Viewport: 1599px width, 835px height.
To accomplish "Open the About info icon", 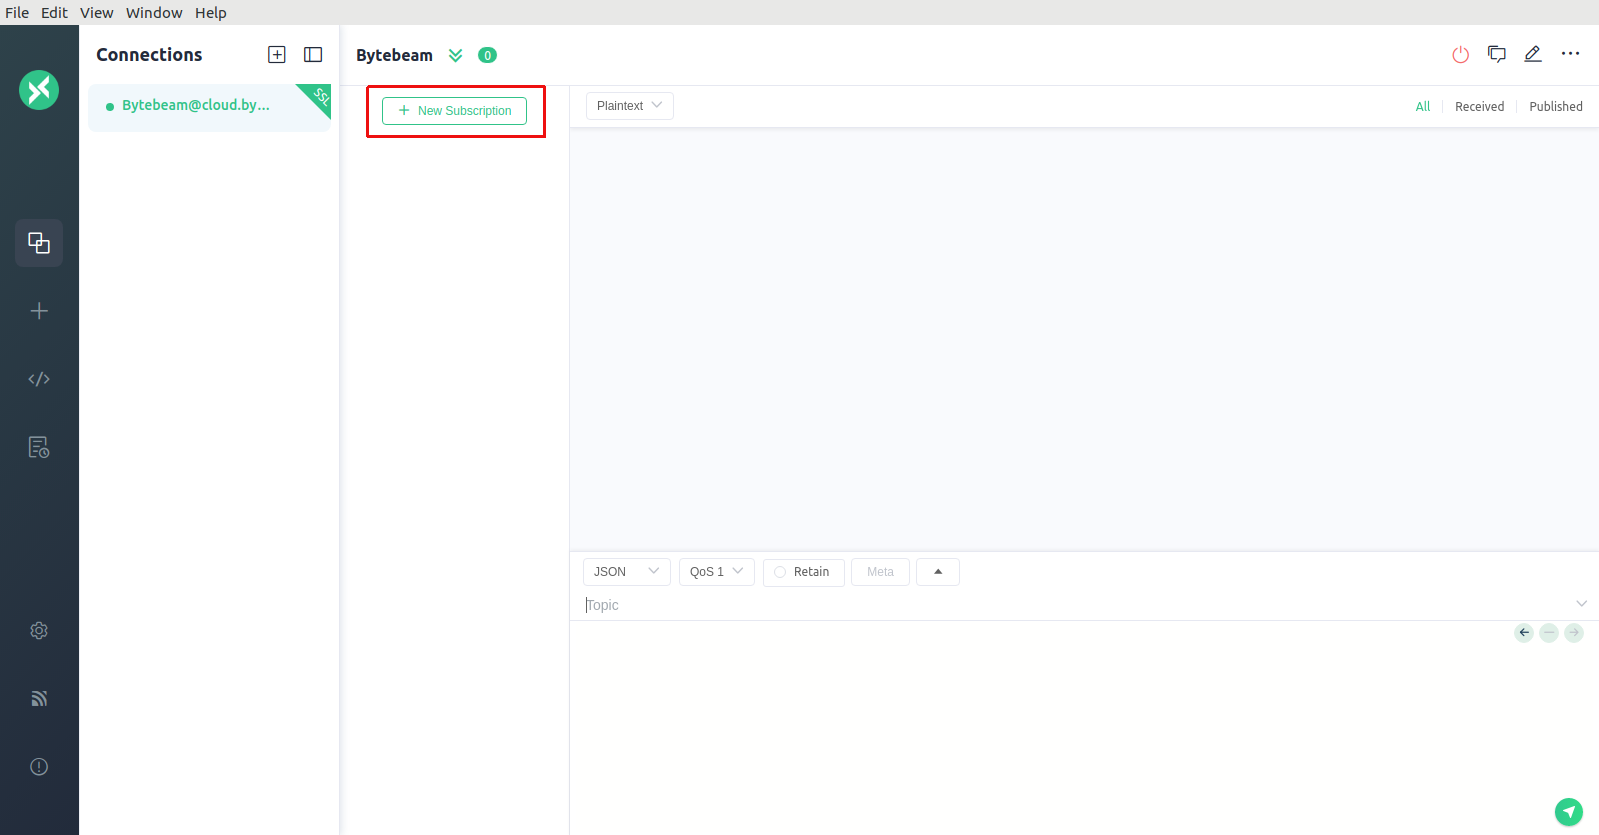I will tap(39, 767).
